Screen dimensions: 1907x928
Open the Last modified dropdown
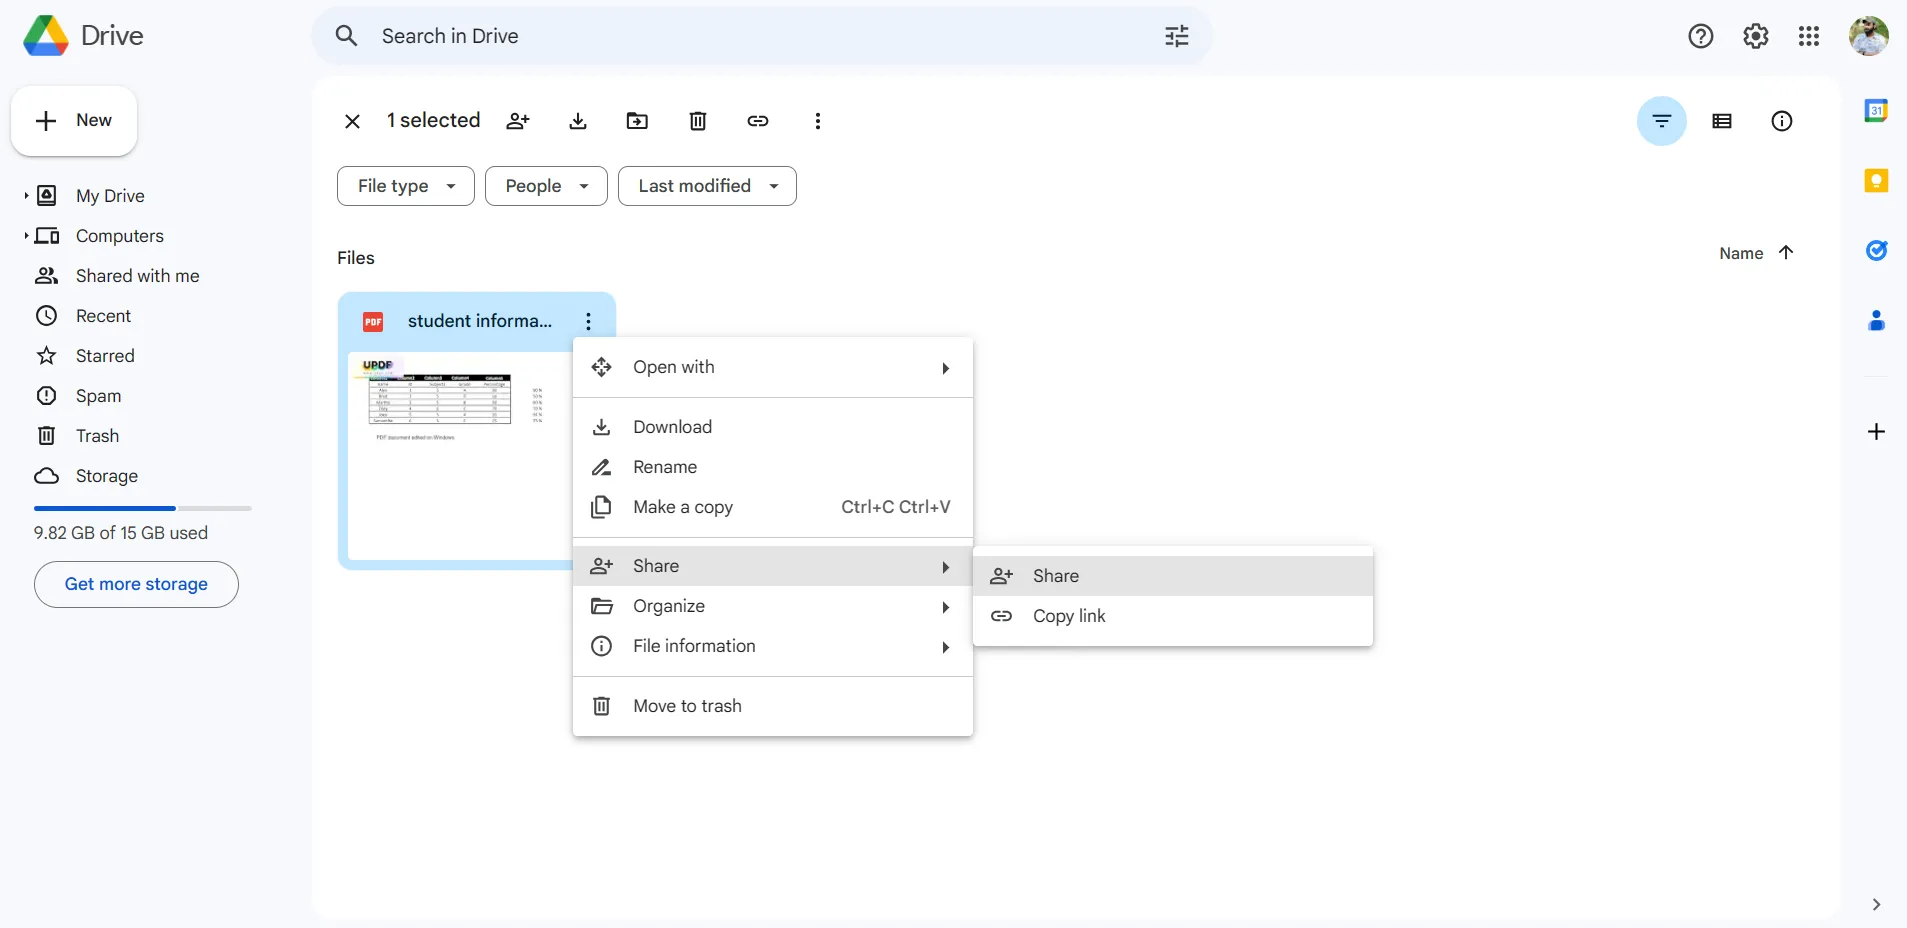pyautogui.click(x=708, y=186)
